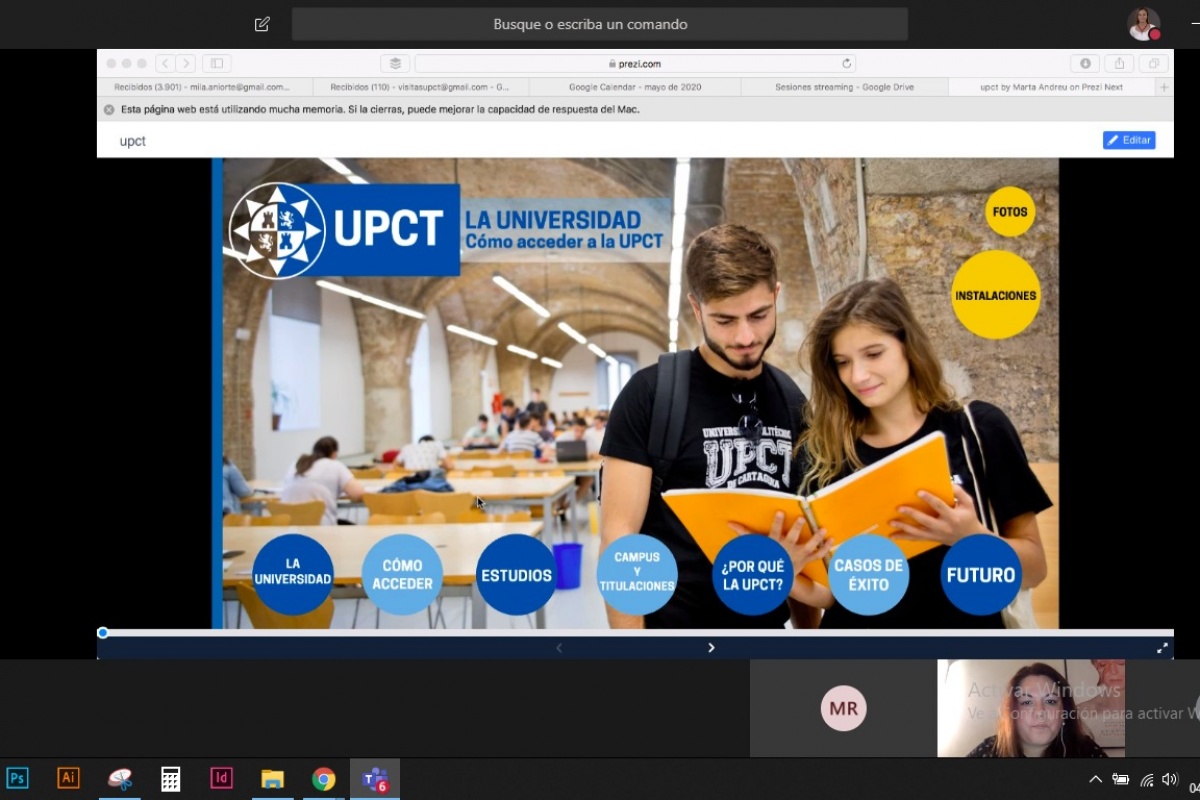Screen dimensions: 1200x800
Task: Open the Calculator app on the taskbar
Action: click(x=171, y=779)
